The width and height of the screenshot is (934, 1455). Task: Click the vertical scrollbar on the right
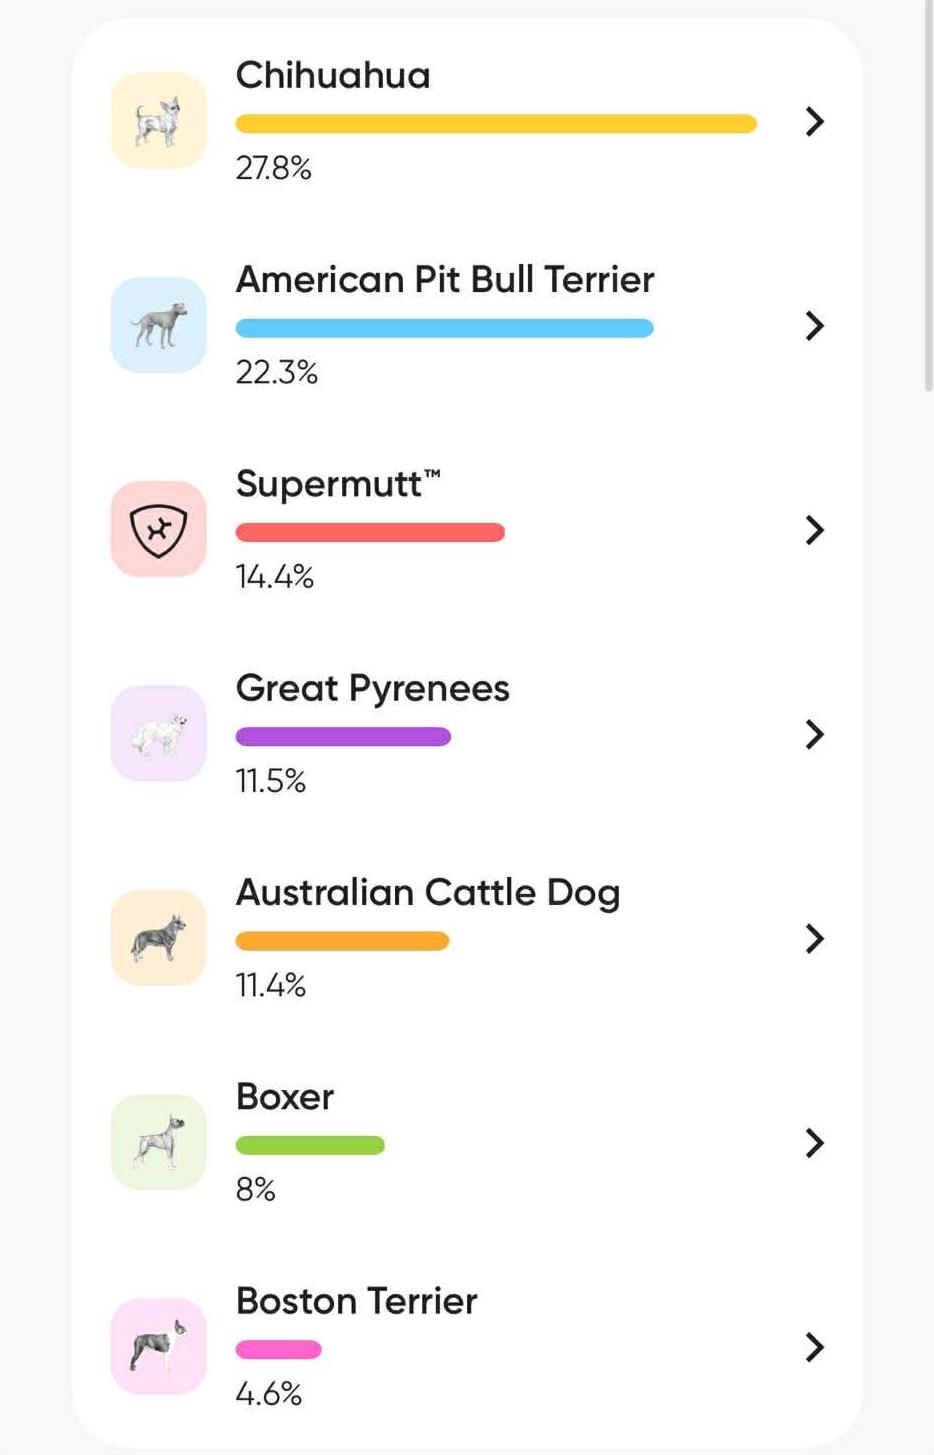[x=928, y=200]
